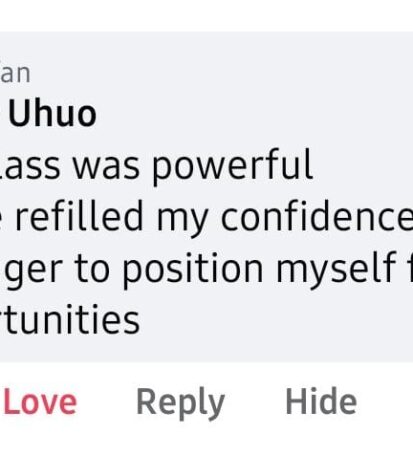Screen dimensions: 413x455
Task: Click the partial word 'ger' in third line
Action: click(32, 272)
